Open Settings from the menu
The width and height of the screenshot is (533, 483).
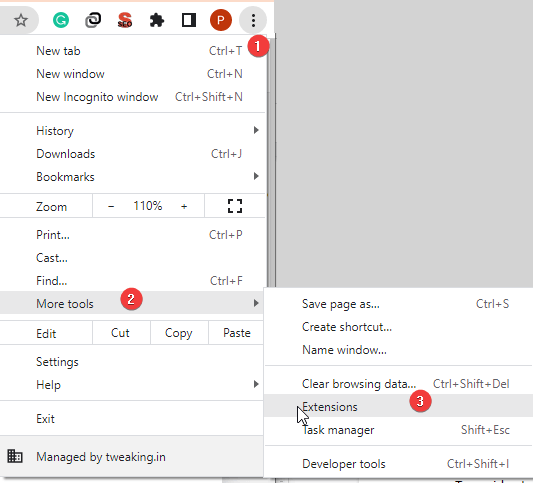(132, 362)
